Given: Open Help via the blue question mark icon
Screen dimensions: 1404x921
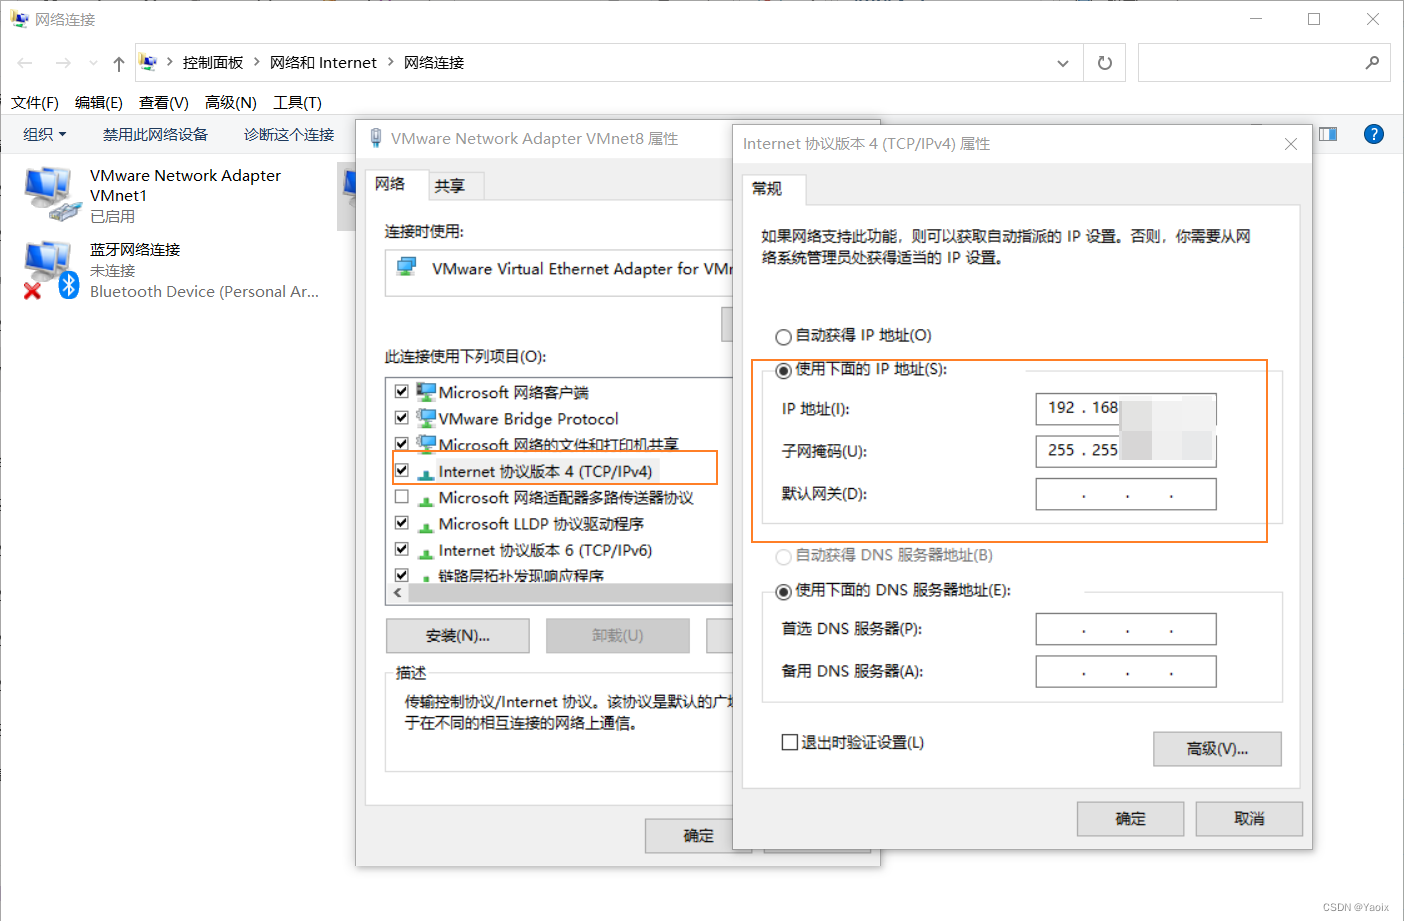Looking at the screenshot, I should 1374,134.
